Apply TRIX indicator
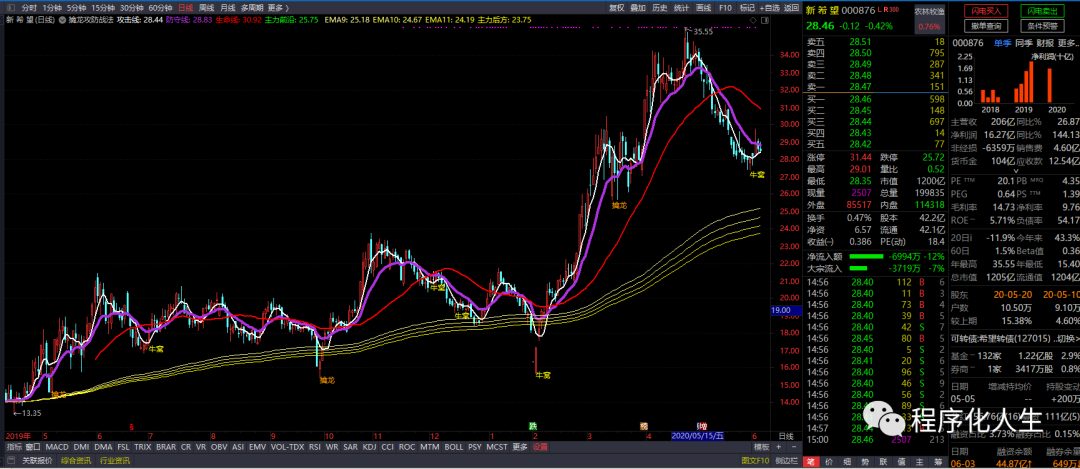Viewport: 1080px width, 469px height. point(143,447)
